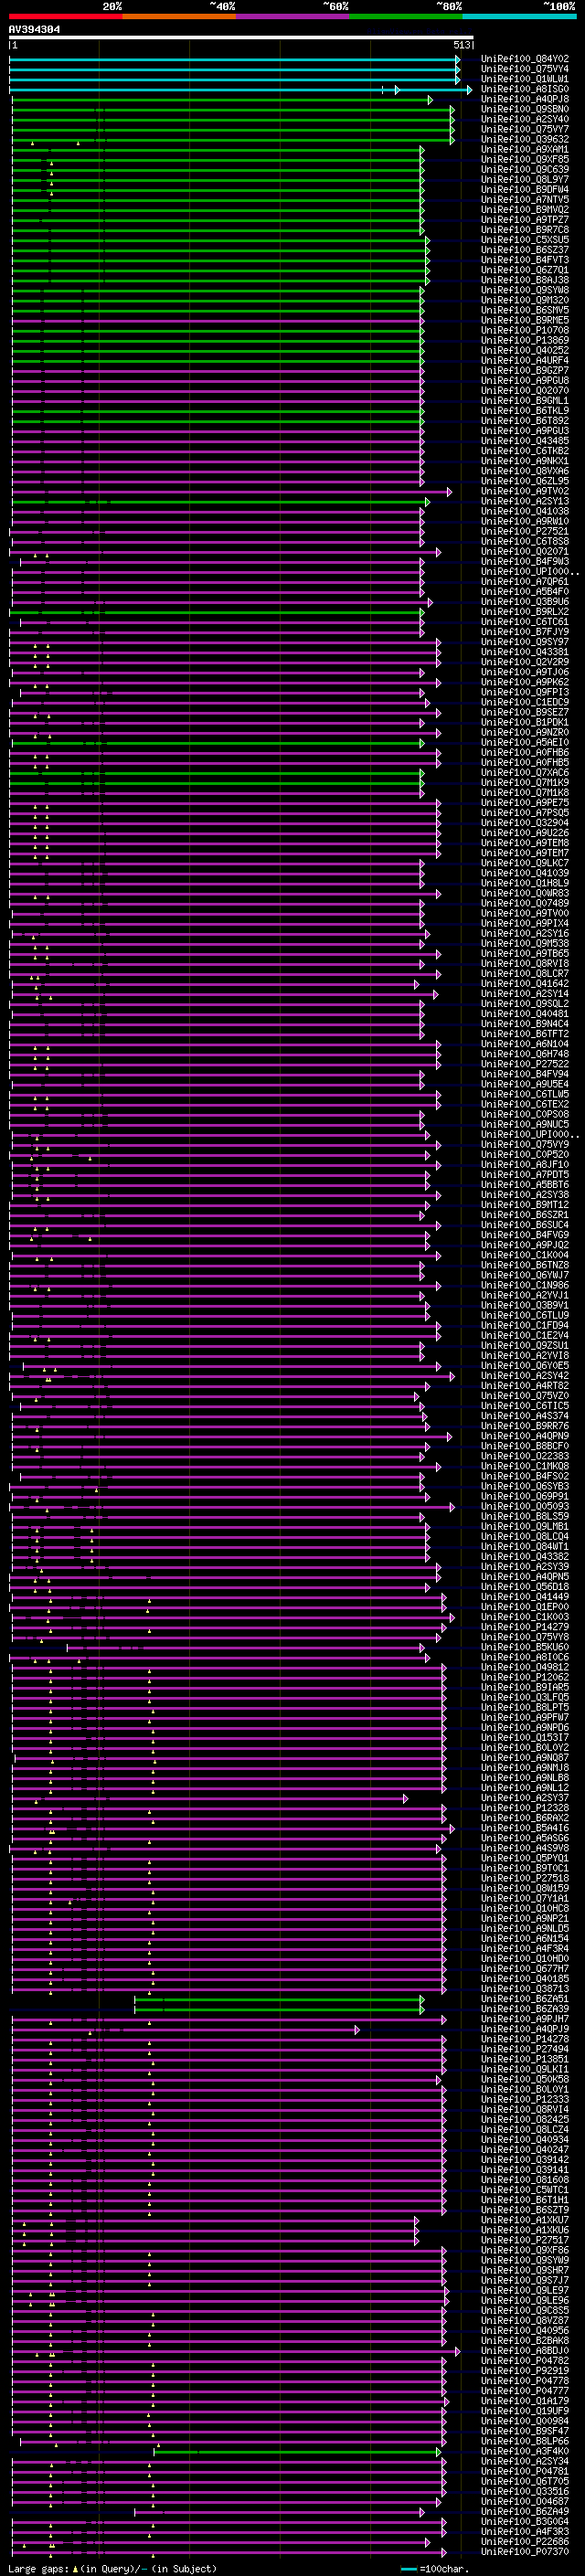Image resolution: width=585 pixels, height=2576 pixels.
Task: Select hit label UniRef100_P10708
Action: [x=525, y=330]
